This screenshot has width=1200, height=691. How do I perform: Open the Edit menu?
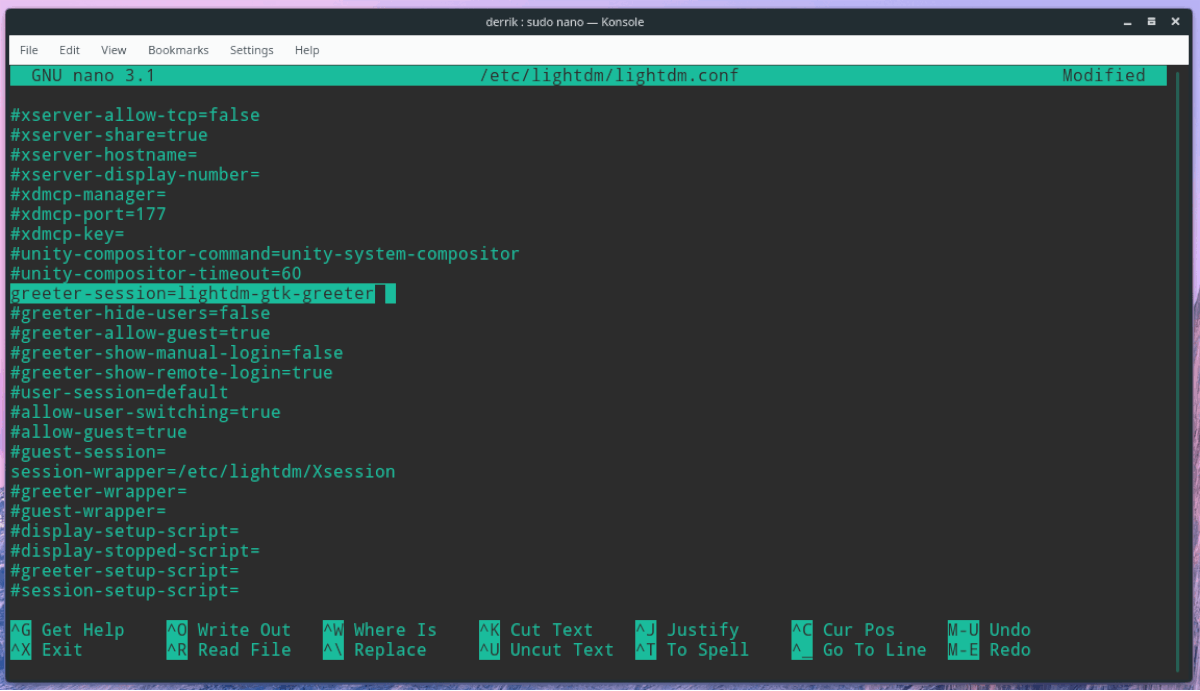(69, 50)
